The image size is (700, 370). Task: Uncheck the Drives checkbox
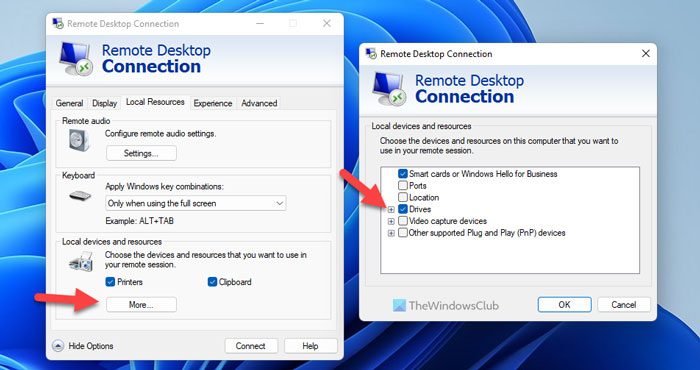click(x=403, y=209)
